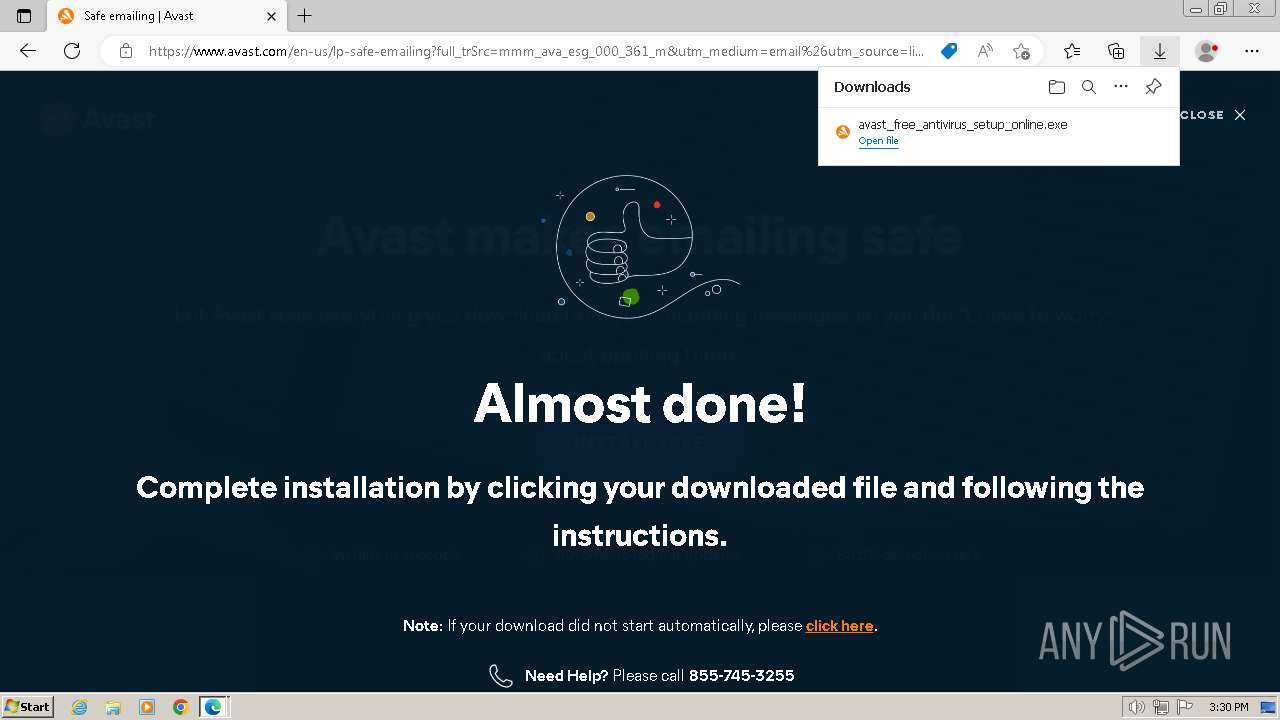
Task: Click the Avast installer file icon
Action: (843, 132)
